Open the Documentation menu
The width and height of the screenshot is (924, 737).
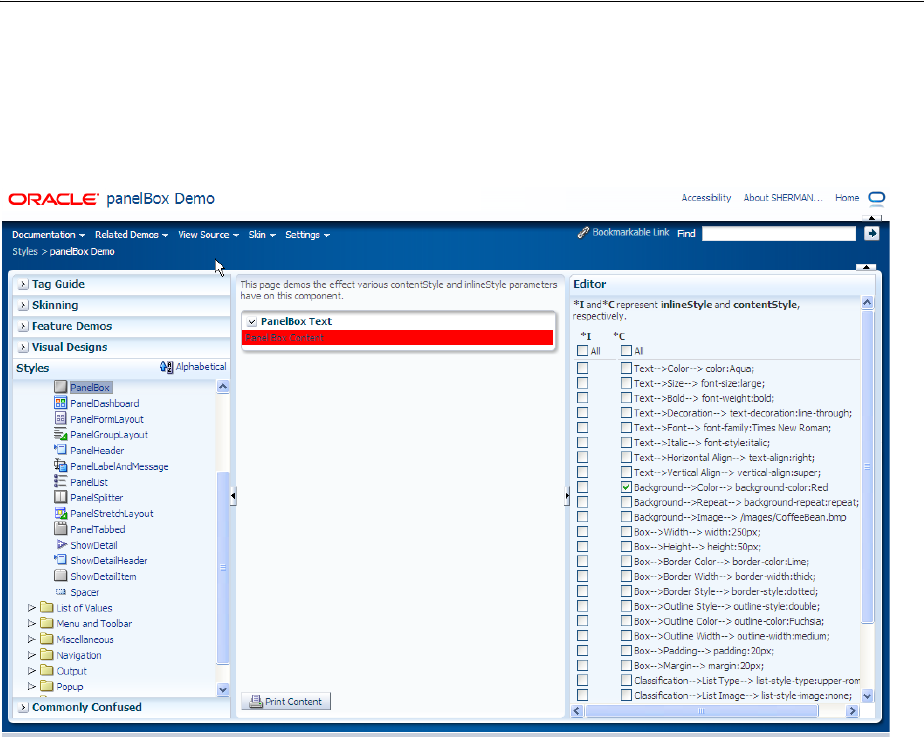point(48,234)
